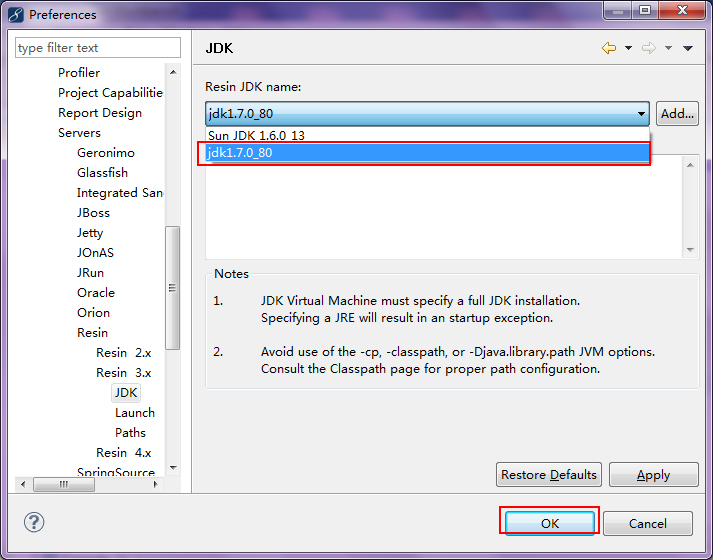Click the tree horizontal scrollbar thumb
This screenshot has height=560, width=713.
pyautogui.click(x=64, y=484)
